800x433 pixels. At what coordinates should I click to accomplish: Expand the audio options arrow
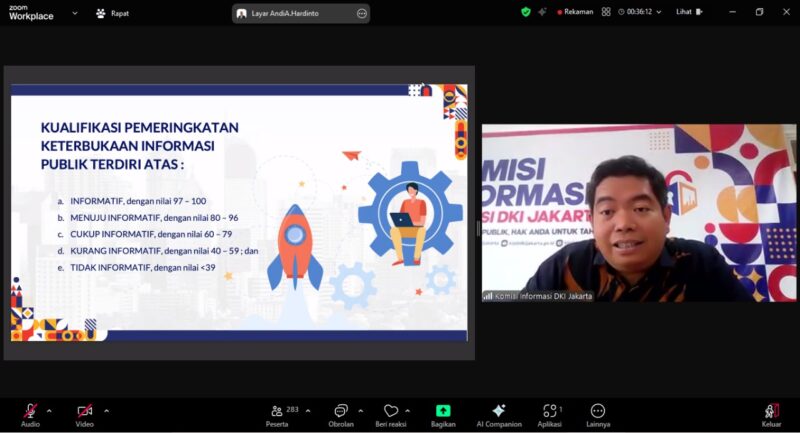(49, 410)
